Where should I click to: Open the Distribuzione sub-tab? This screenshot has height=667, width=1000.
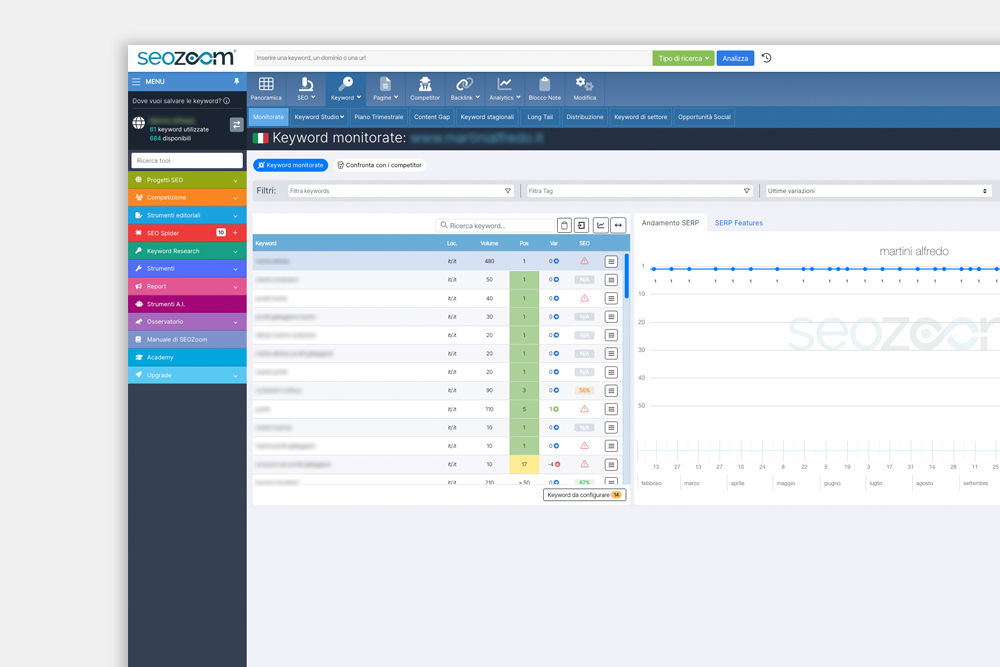[585, 117]
